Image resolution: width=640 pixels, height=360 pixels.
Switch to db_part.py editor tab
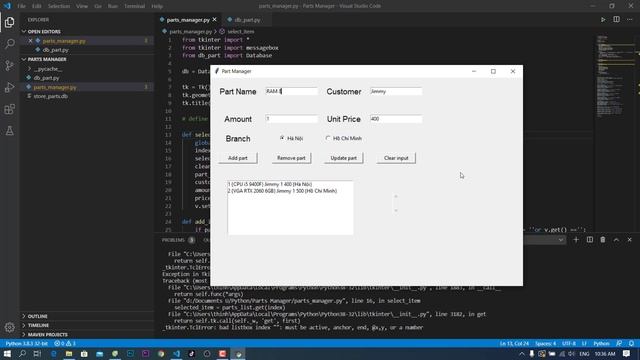click(x=247, y=20)
